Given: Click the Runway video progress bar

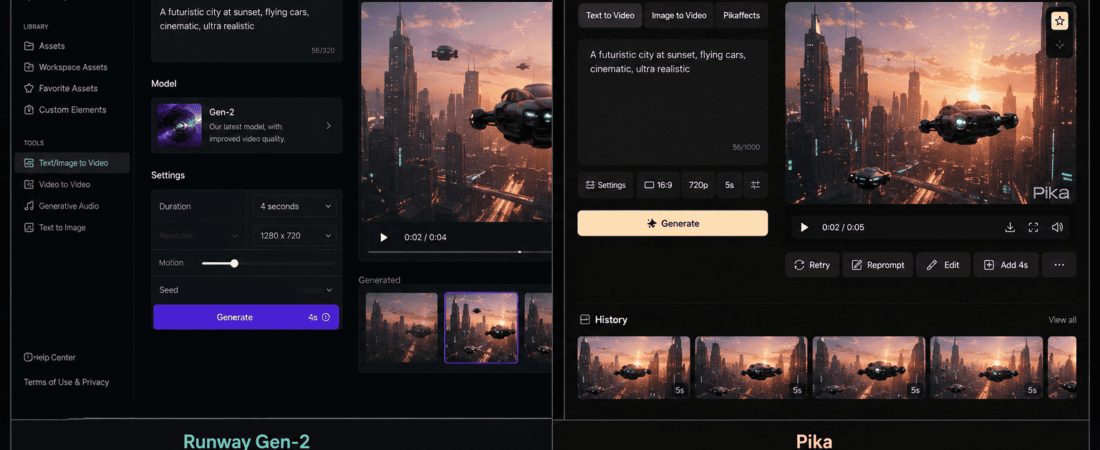Looking at the screenshot, I should tap(460, 251).
